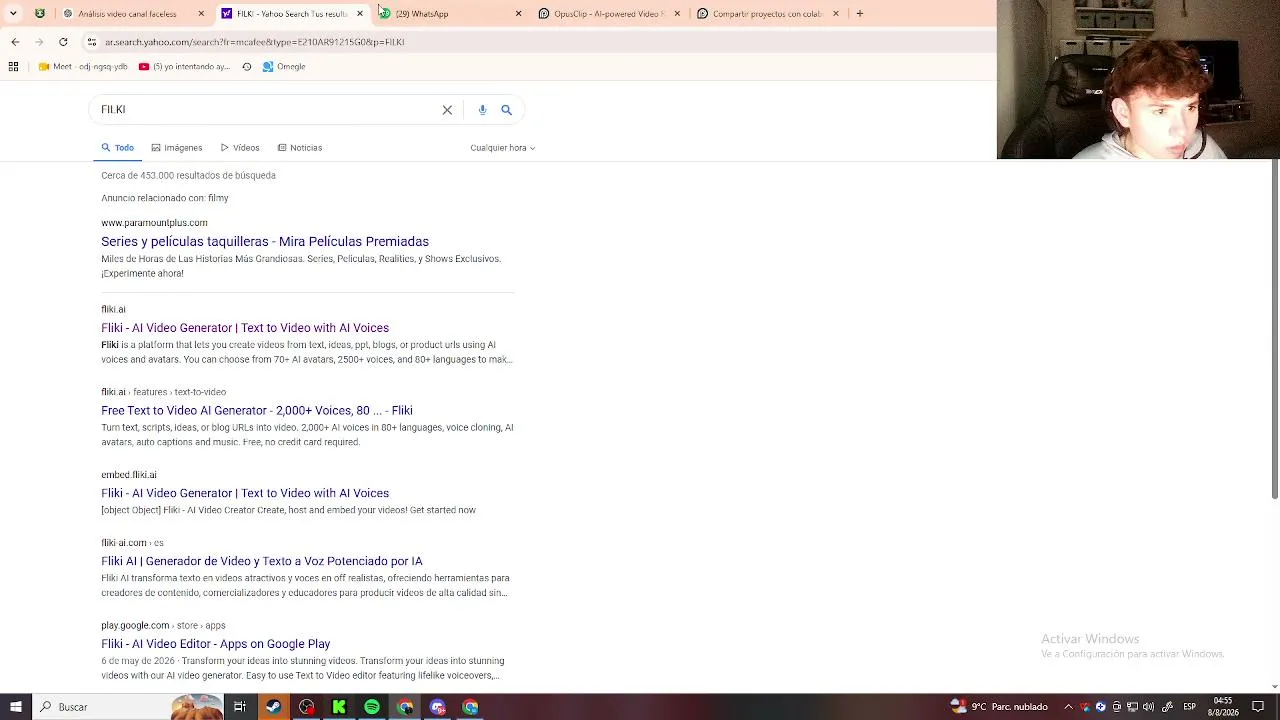Open the OBS taskbar icon with red dot
This screenshot has width=1280, height=720.
tap(306, 707)
